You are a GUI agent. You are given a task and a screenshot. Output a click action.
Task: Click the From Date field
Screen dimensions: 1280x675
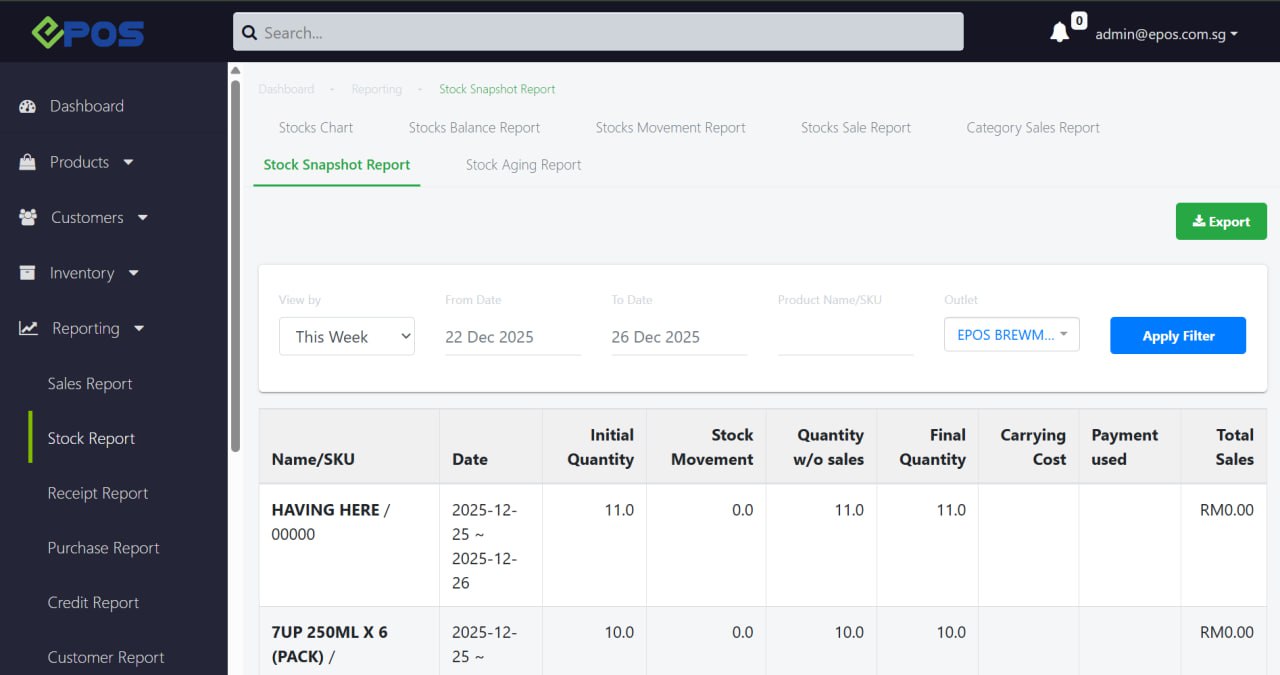tap(512, 338)
